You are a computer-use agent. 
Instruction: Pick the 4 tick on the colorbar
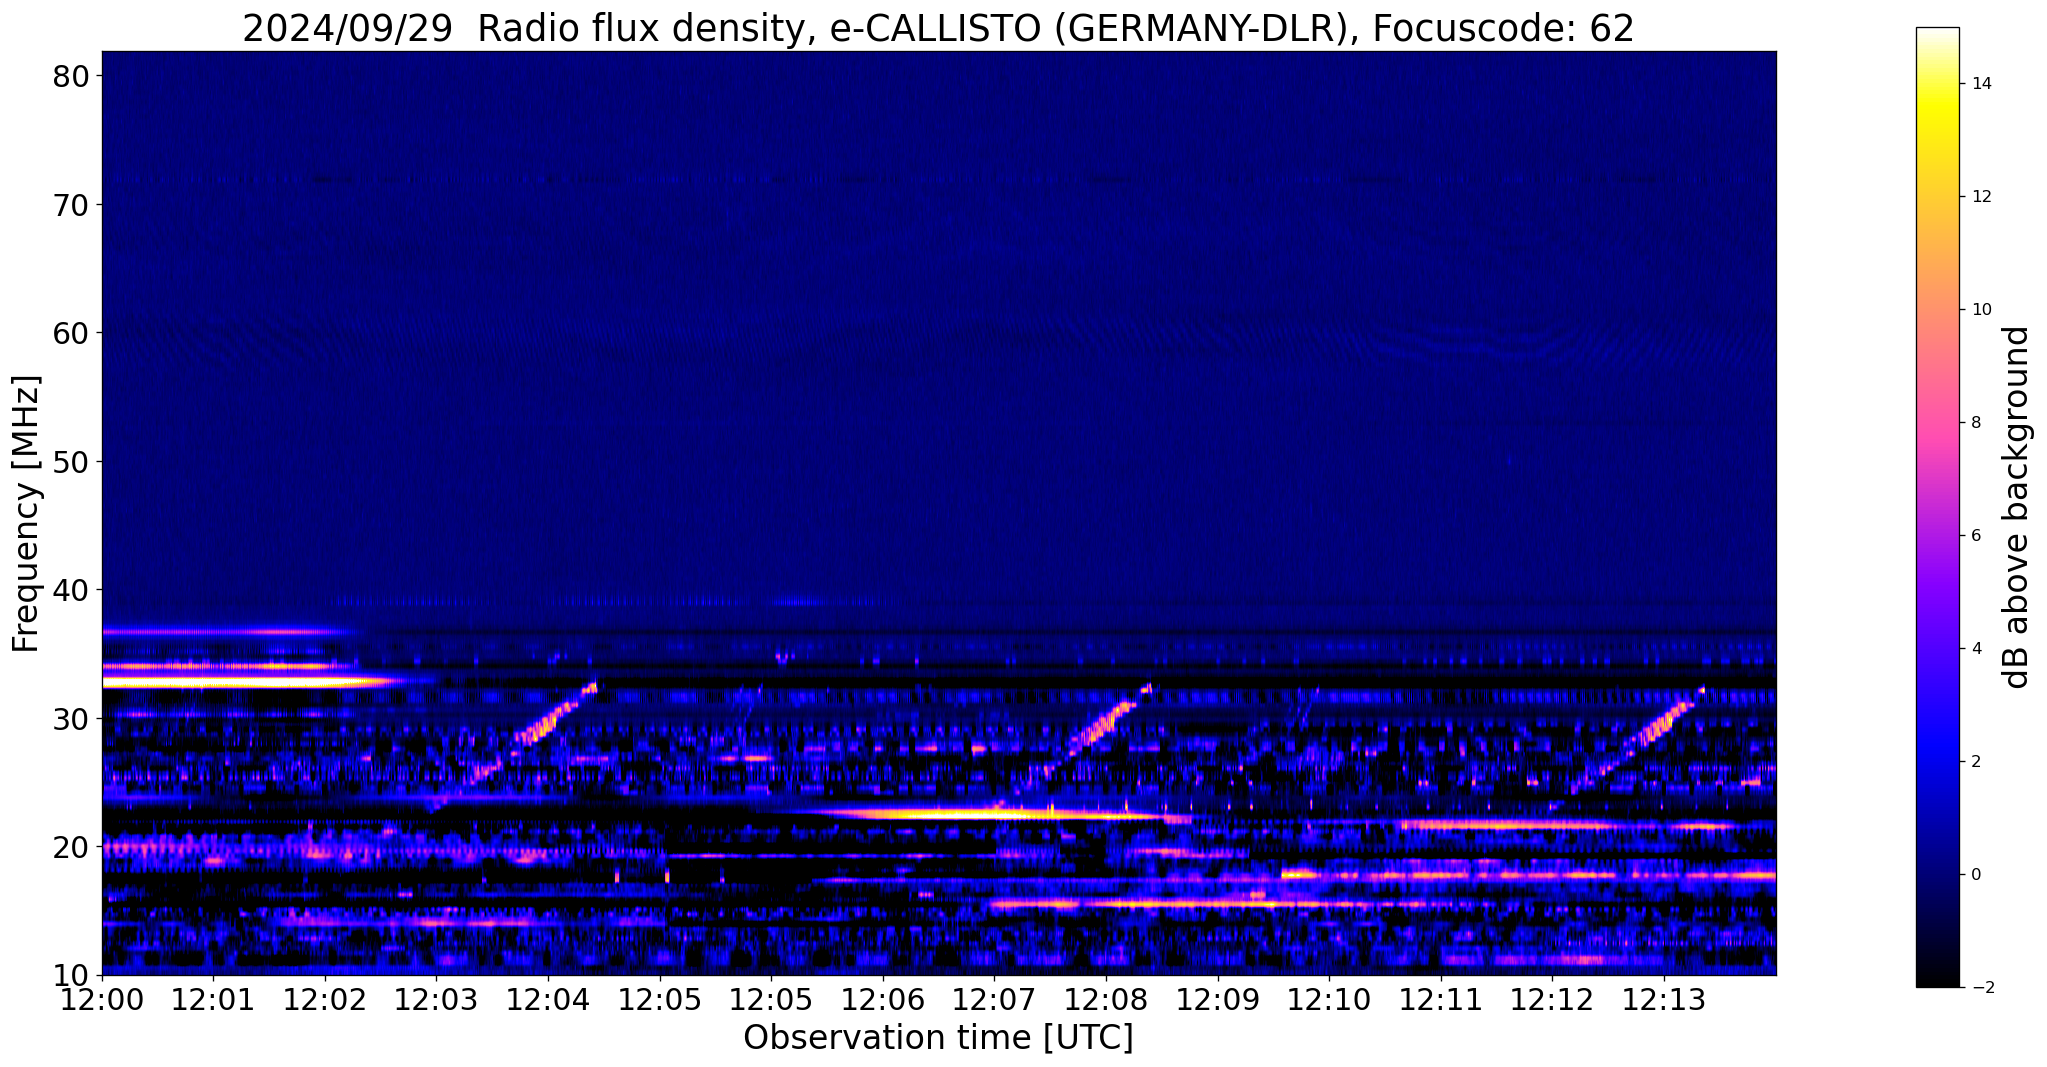tap(1975, 649)
